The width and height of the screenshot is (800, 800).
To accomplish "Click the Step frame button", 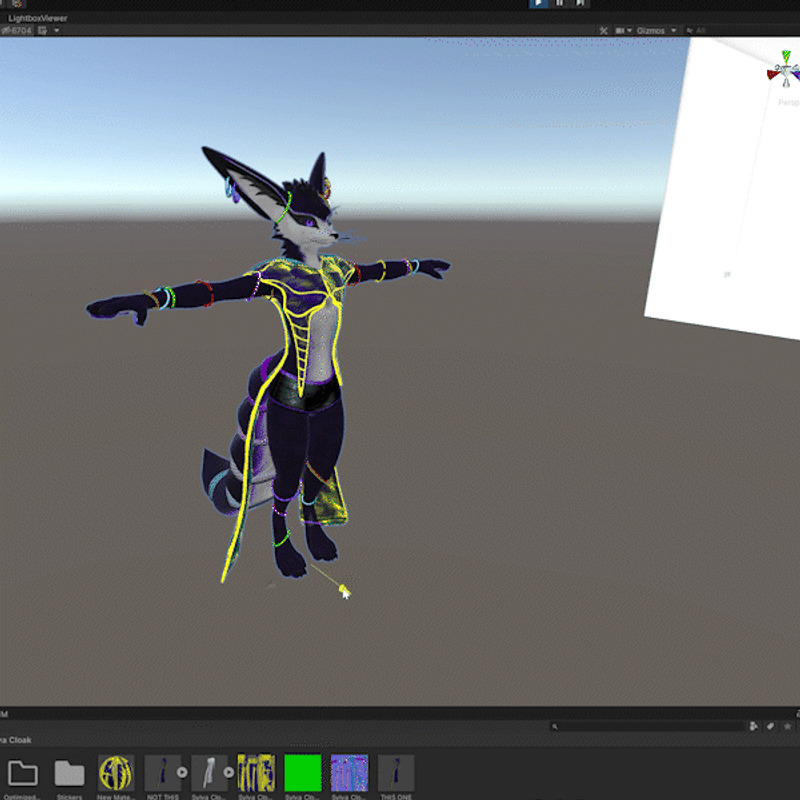I will tap(582, 3).
